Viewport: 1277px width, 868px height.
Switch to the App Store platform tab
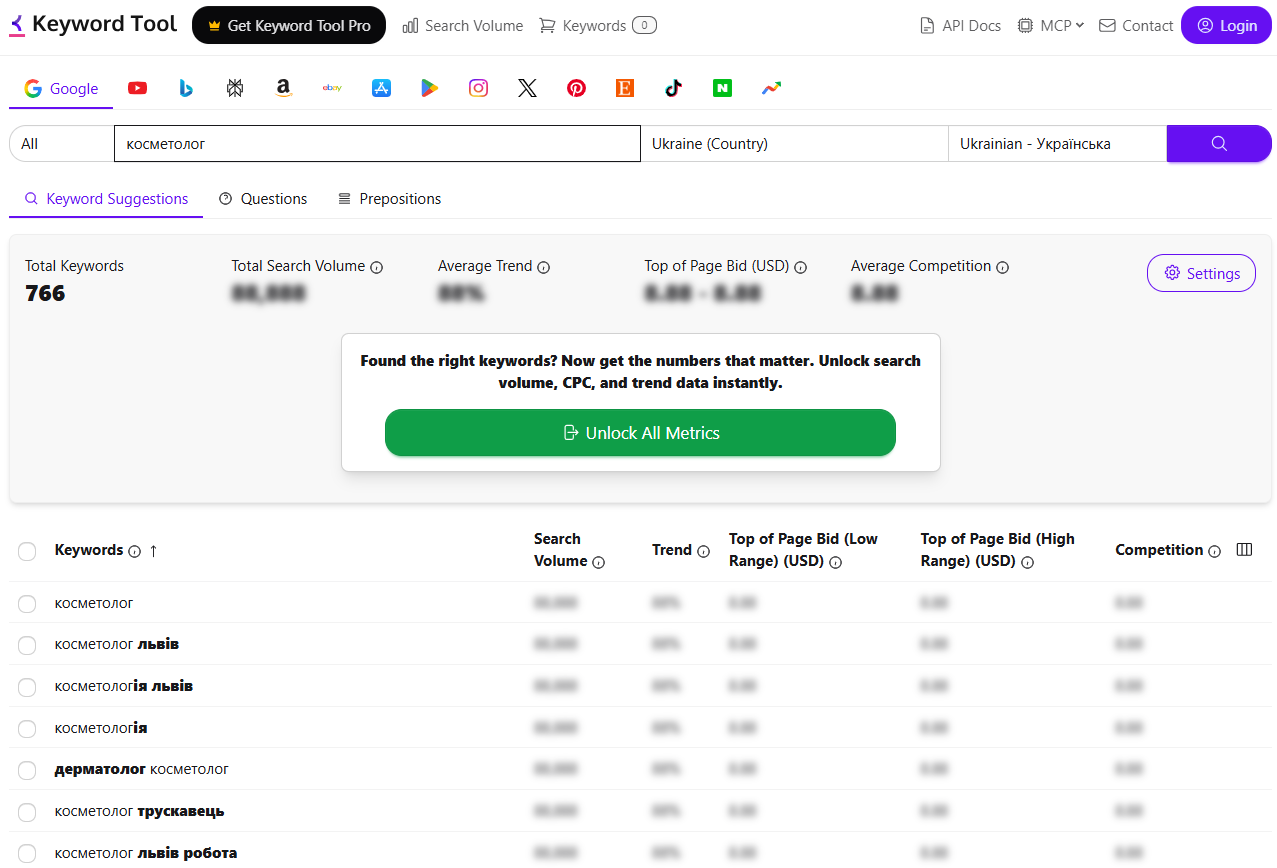point(381,88)
